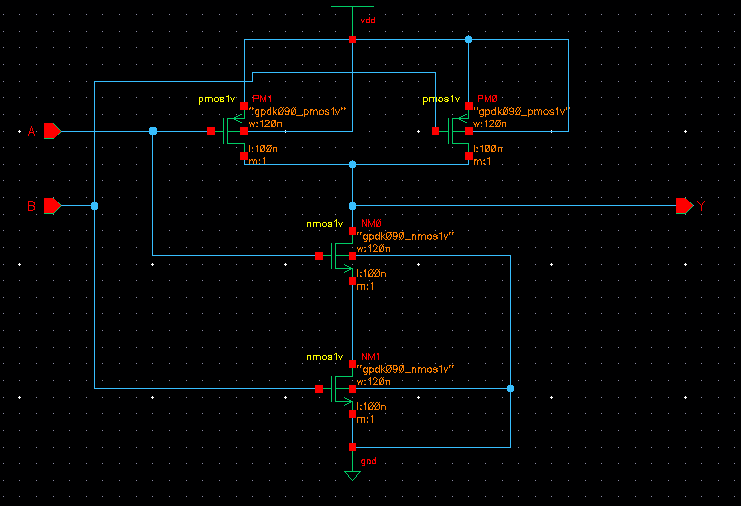Click the NM0 instance name label
This screenshot has height=506, width=741.
(371, 224)
